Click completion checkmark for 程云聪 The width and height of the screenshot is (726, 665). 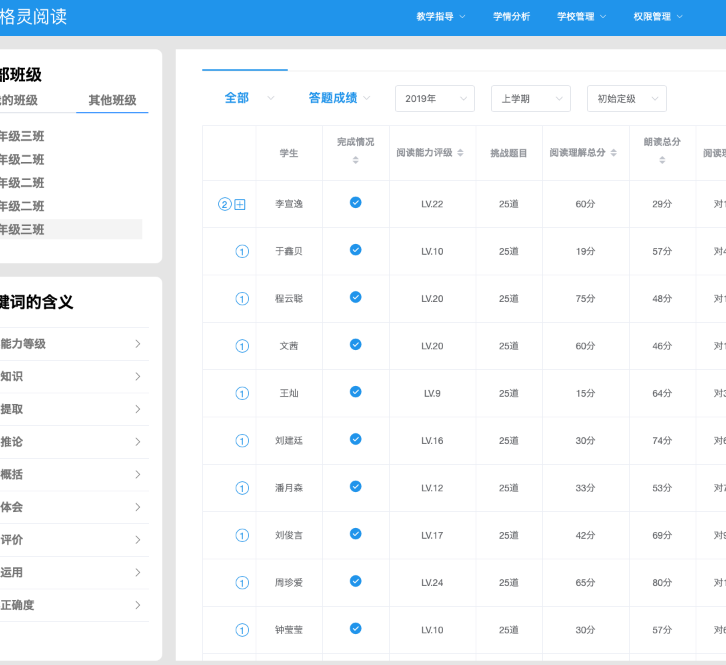click(x=356, y=297)
